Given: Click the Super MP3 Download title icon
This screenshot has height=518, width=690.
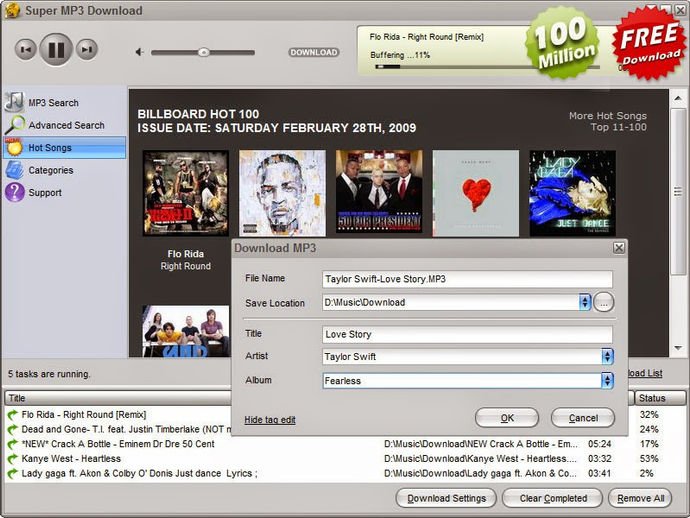Looking at the screenshot, I should point(12,10).
